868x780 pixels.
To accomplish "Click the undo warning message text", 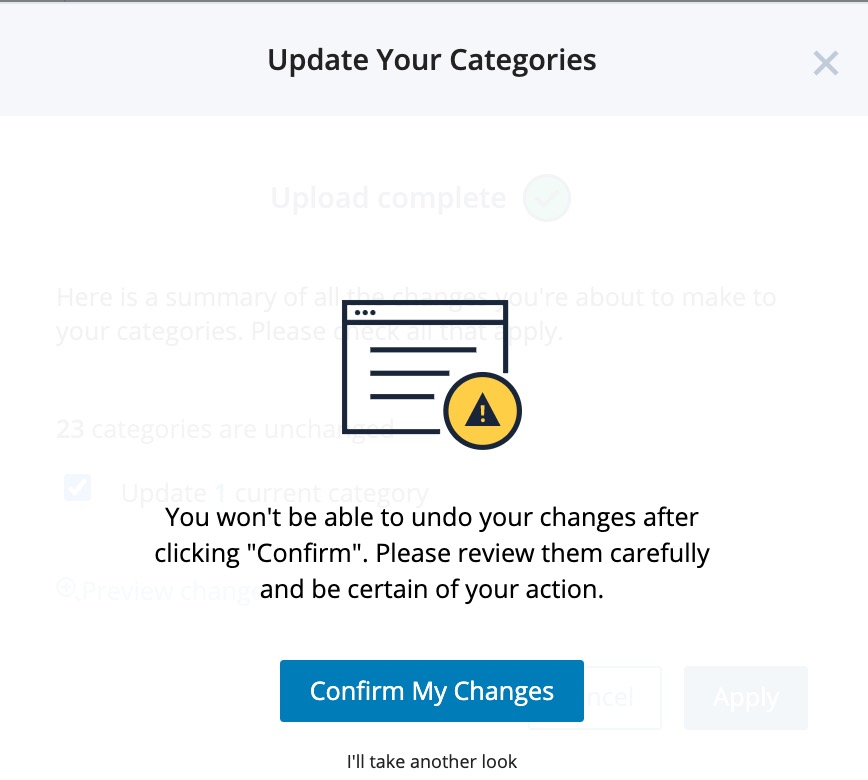I will point(432,553).
